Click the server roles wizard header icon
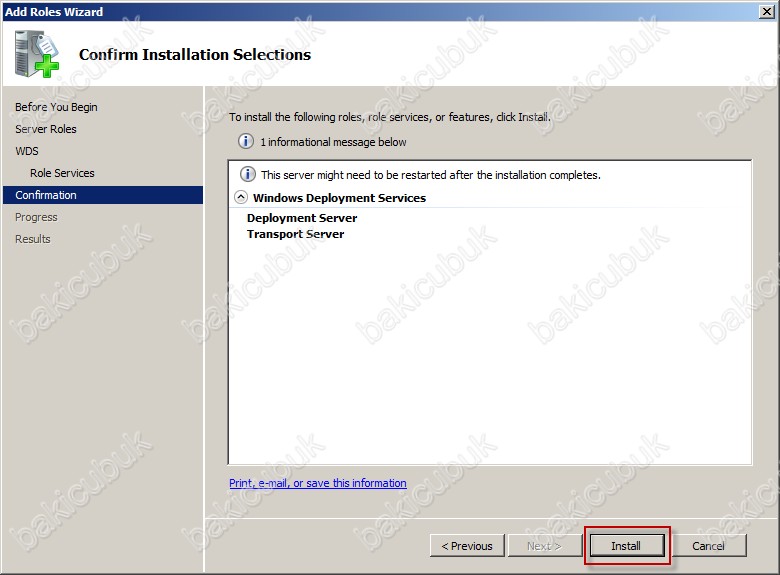This screenshot has height=575, width=780. pyautogui.click(x=37, y=54)
